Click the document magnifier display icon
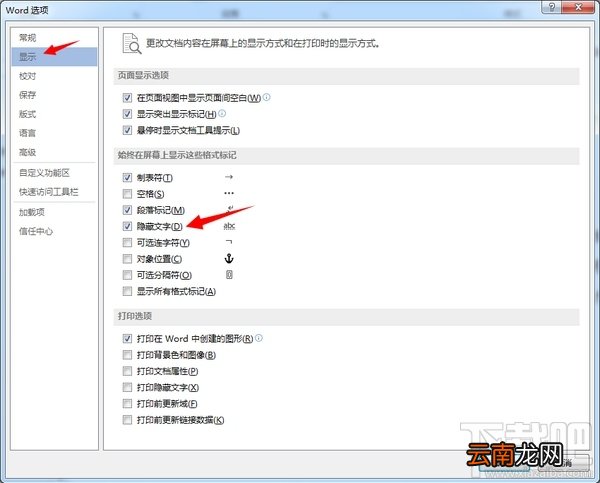This screenshot has height=483, width=600. tap(132, 43)
